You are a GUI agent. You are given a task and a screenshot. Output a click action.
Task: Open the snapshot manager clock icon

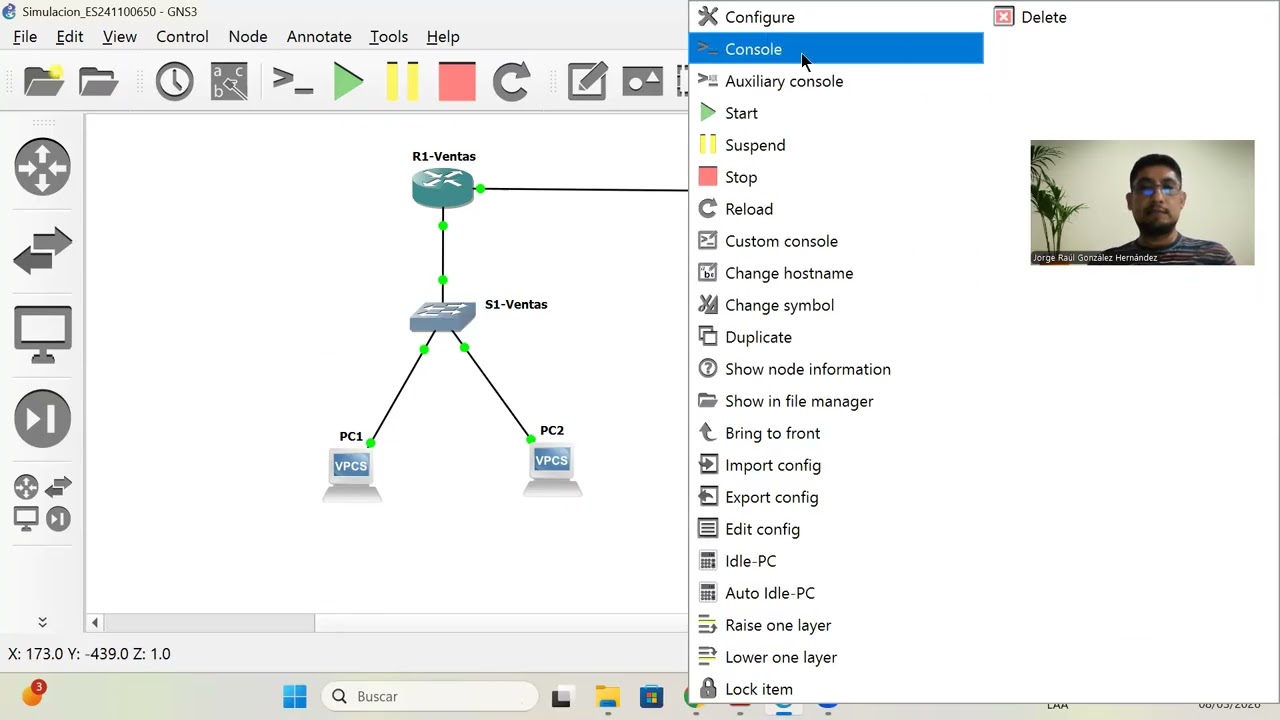click(174, 81)
